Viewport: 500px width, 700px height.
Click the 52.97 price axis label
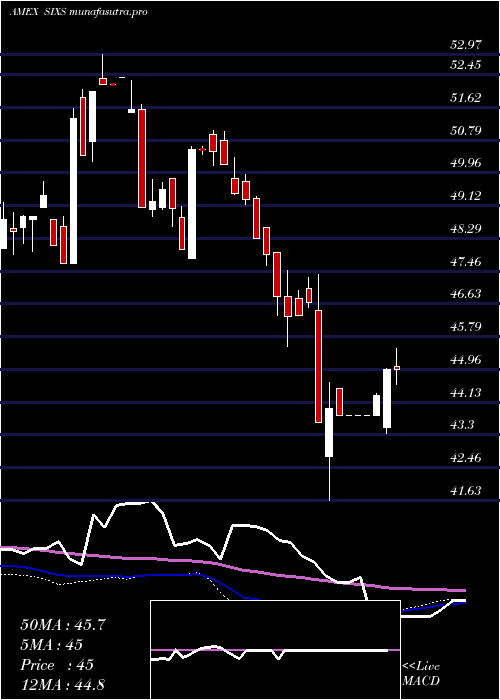coord(466,45)
